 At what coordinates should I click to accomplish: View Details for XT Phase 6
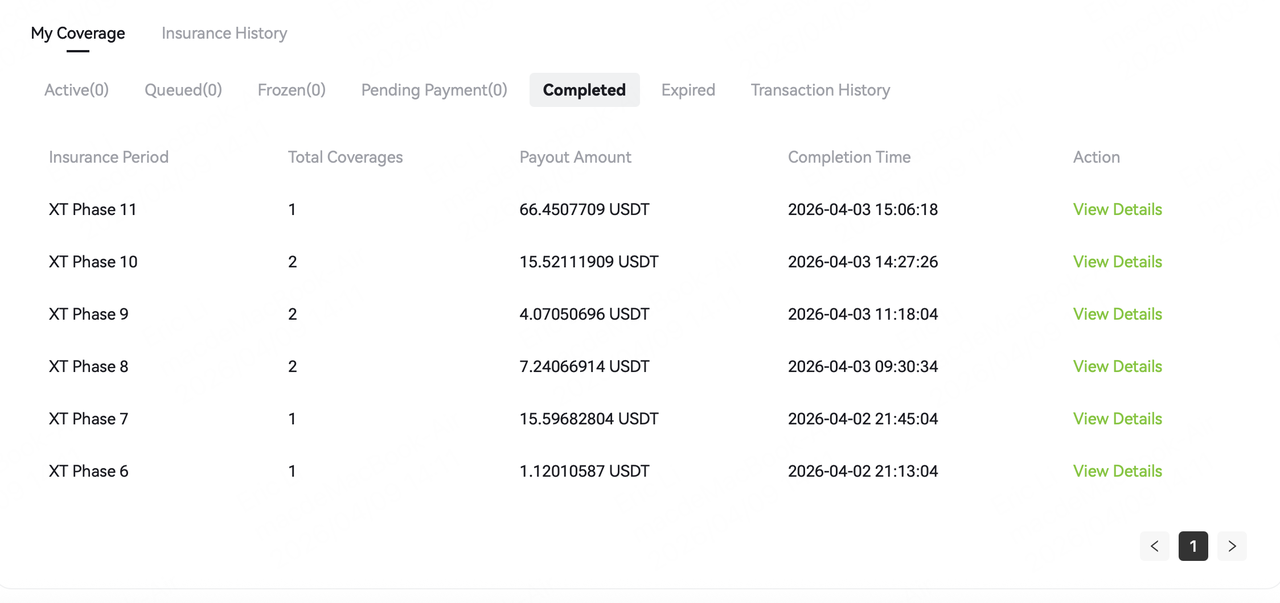[1117, 471]
